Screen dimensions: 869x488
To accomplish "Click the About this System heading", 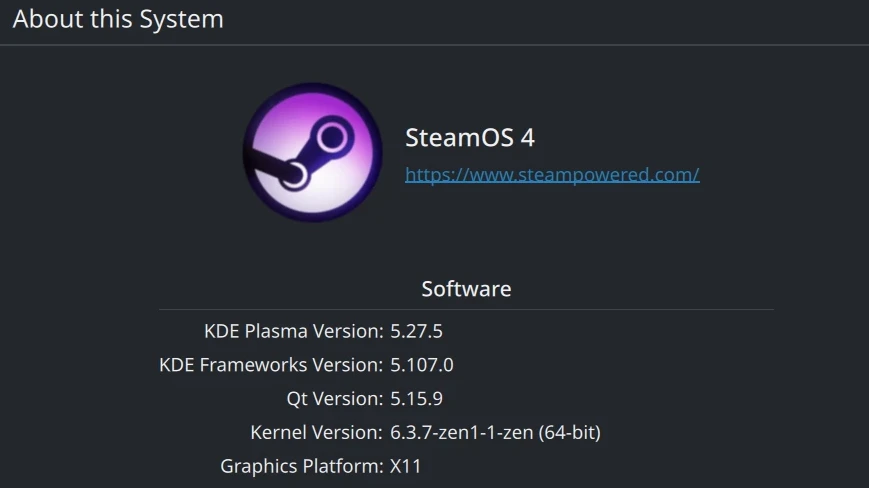I will [x=118, y=19].
